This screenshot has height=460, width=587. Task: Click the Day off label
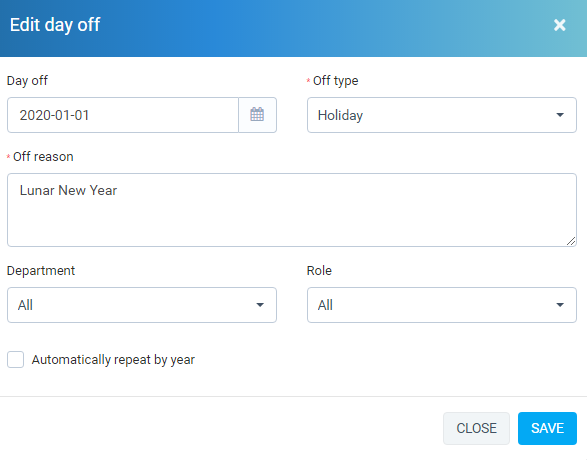(x=27, y=81)
